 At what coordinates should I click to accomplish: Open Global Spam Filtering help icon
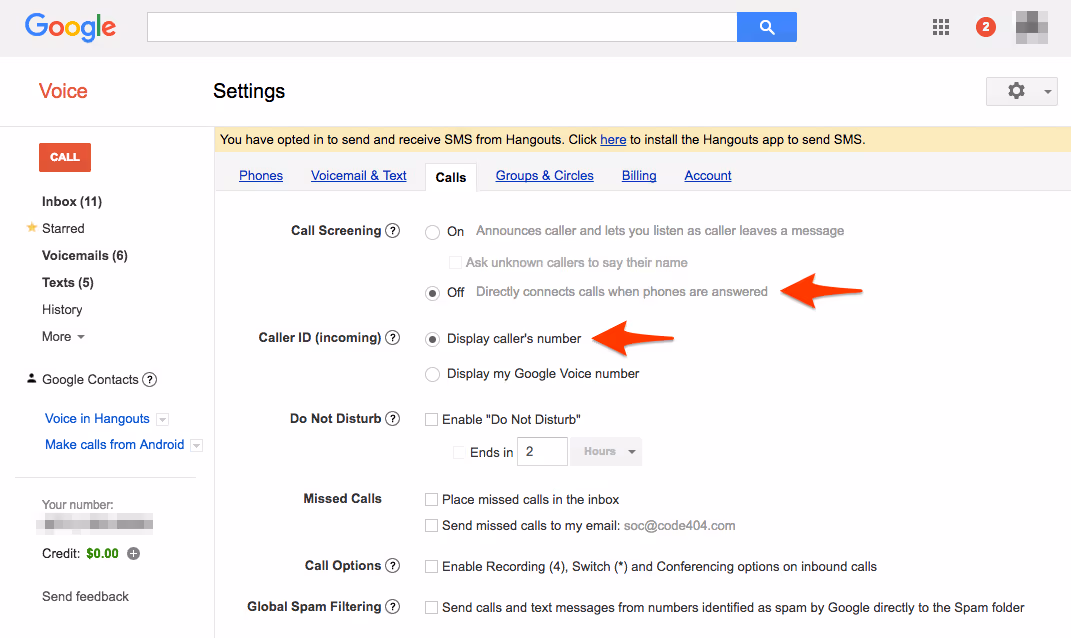coord(392,607)
